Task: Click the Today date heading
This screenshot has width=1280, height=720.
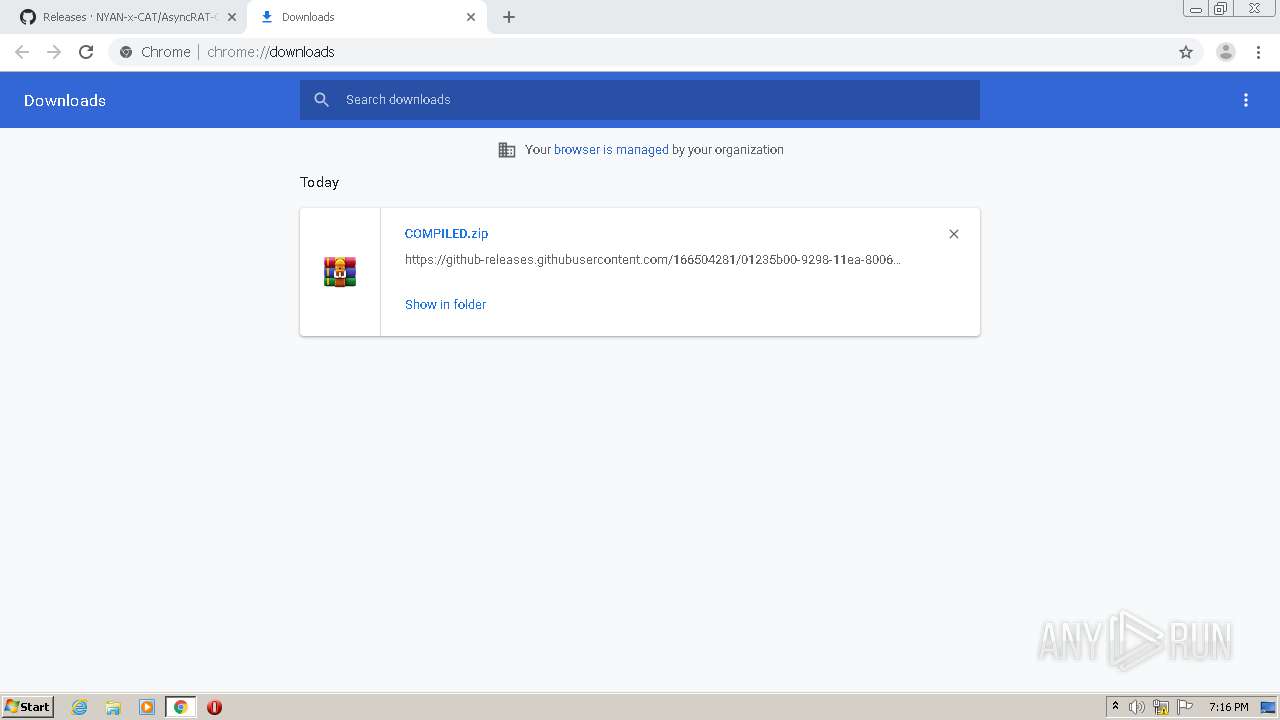Action: pyautogui.click(x=320, y=182)
